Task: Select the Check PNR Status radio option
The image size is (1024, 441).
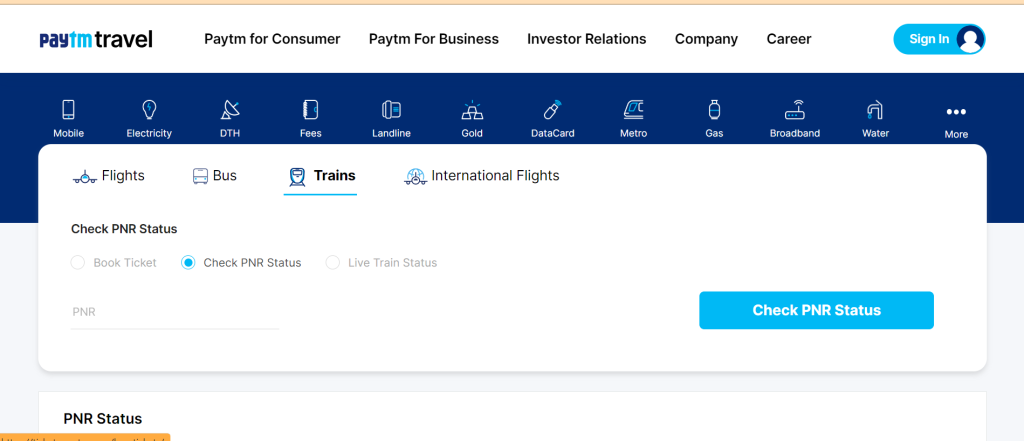Action: point(188,263)
